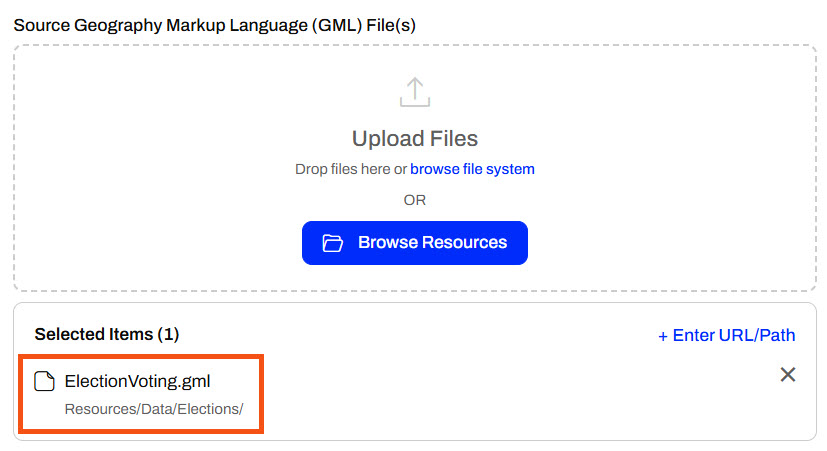
Task: Click the plus sign before Enter URL/Path
Action: click(x=663, y=336)
